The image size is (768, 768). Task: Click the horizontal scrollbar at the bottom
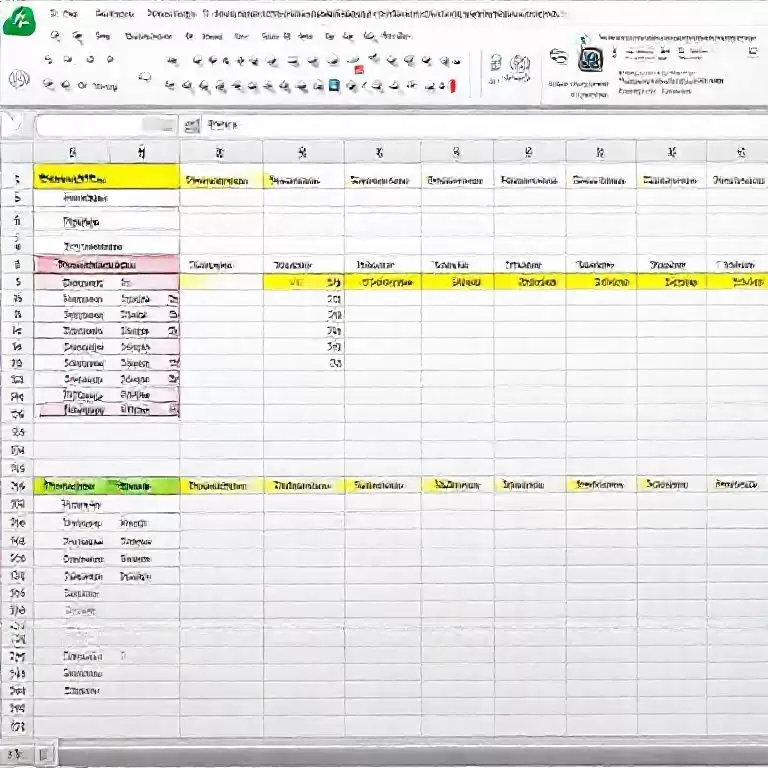(400, 753)
